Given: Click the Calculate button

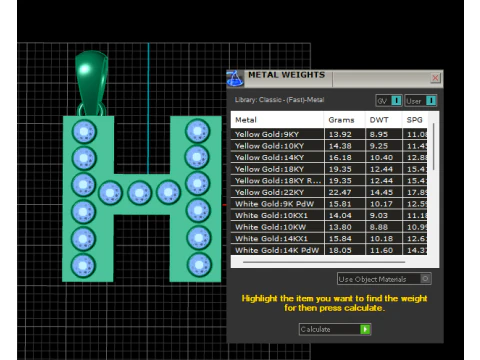Looking at the screenshot, I should [x=335, y=329].
